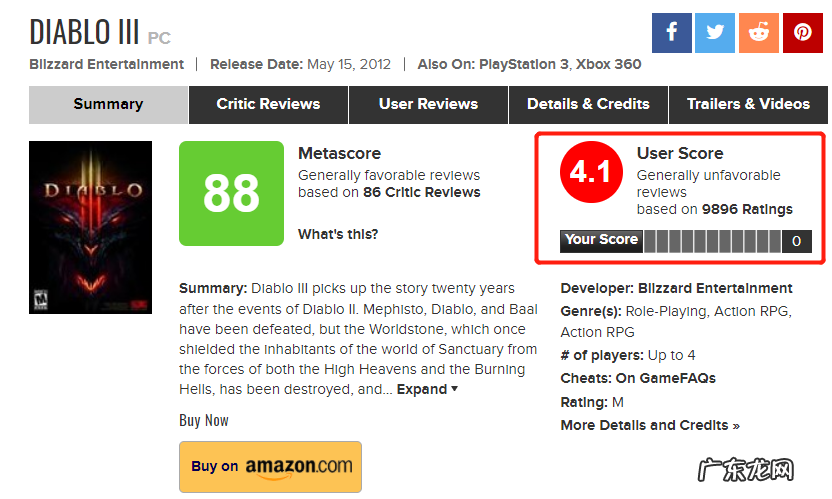The width and height of the screenshot is (832, 499).
Task: Set a rating on the Your Score bar
Action: tap(712, 241)
